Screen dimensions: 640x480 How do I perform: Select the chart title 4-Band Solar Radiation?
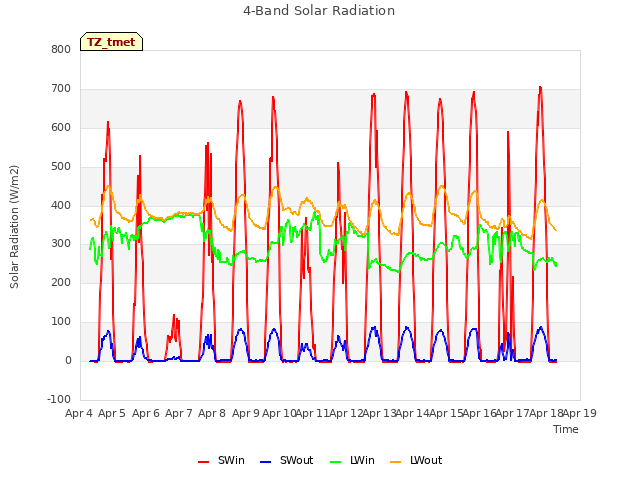pyautogui.click(x=319, y=11)
